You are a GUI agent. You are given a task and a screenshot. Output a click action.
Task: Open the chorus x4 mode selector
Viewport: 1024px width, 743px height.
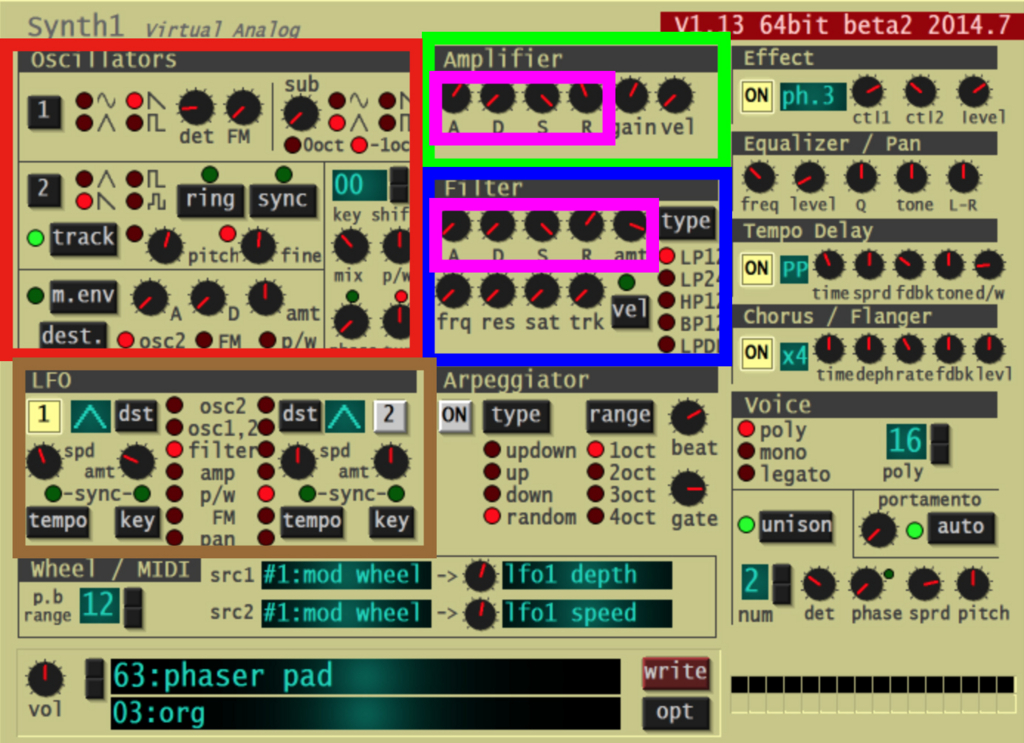[x=795, y=356]
